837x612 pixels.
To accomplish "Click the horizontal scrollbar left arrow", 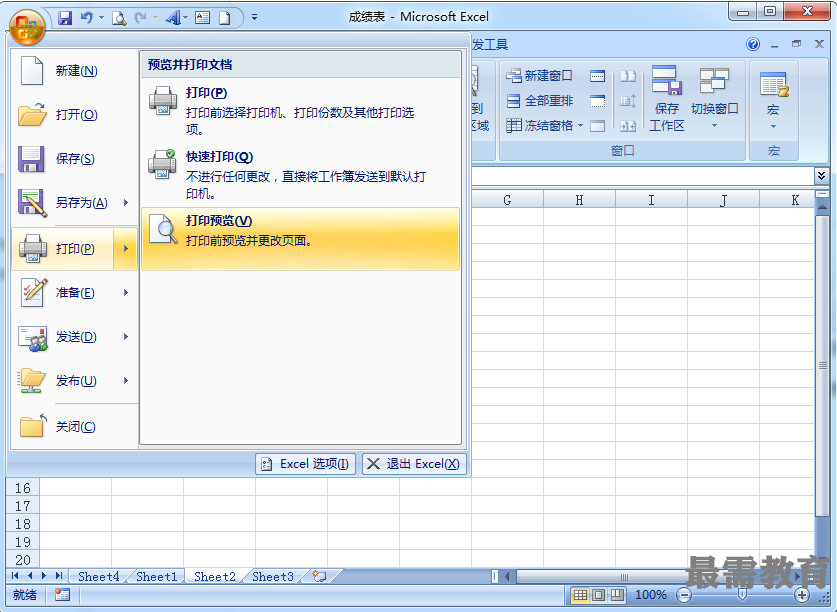I will pyautogui.click(x=507, y=577).
